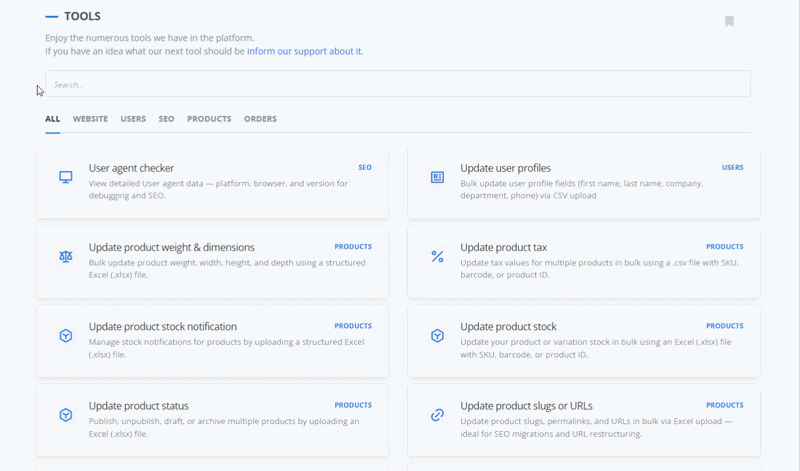The image size is (800, 471).
Task: Click the 'Bulk update user profile fields' description
Action: (582, 189)
